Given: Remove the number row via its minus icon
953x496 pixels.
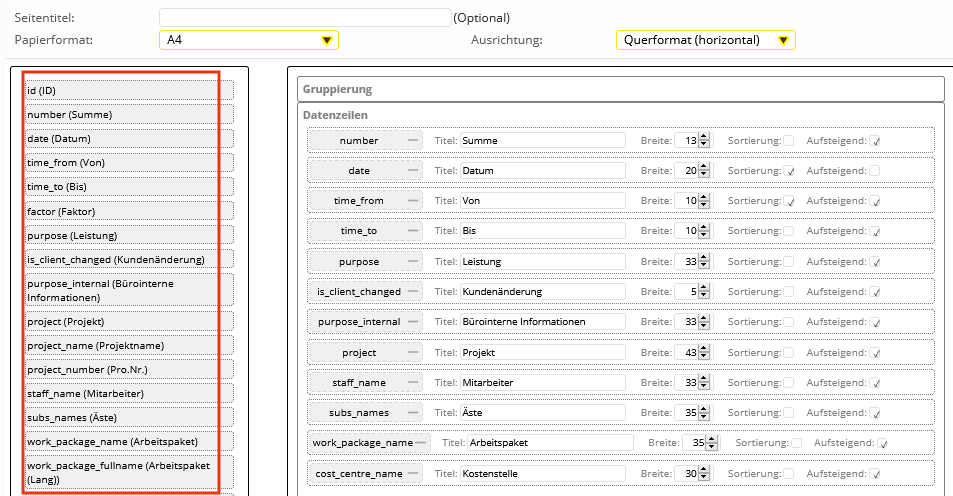Looking at the screenshot, I should (414, 141).
